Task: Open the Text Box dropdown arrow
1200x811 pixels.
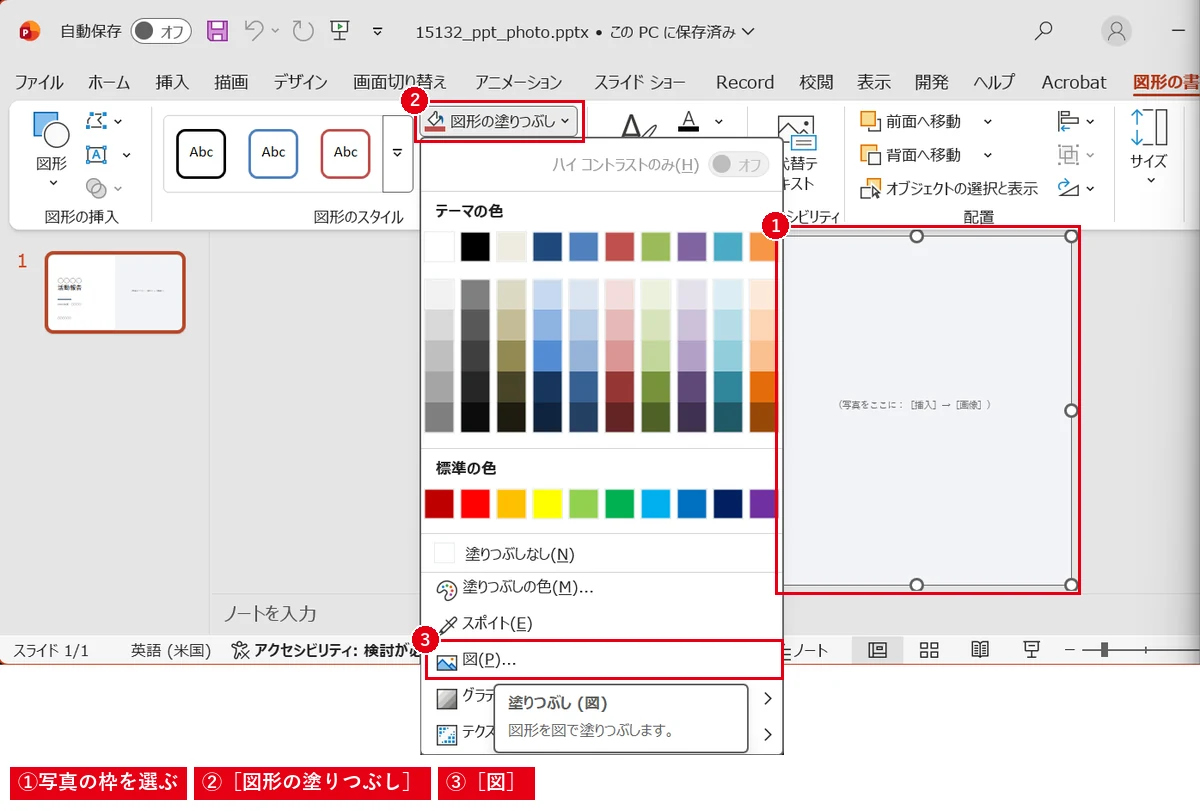Action: (126, 154)
